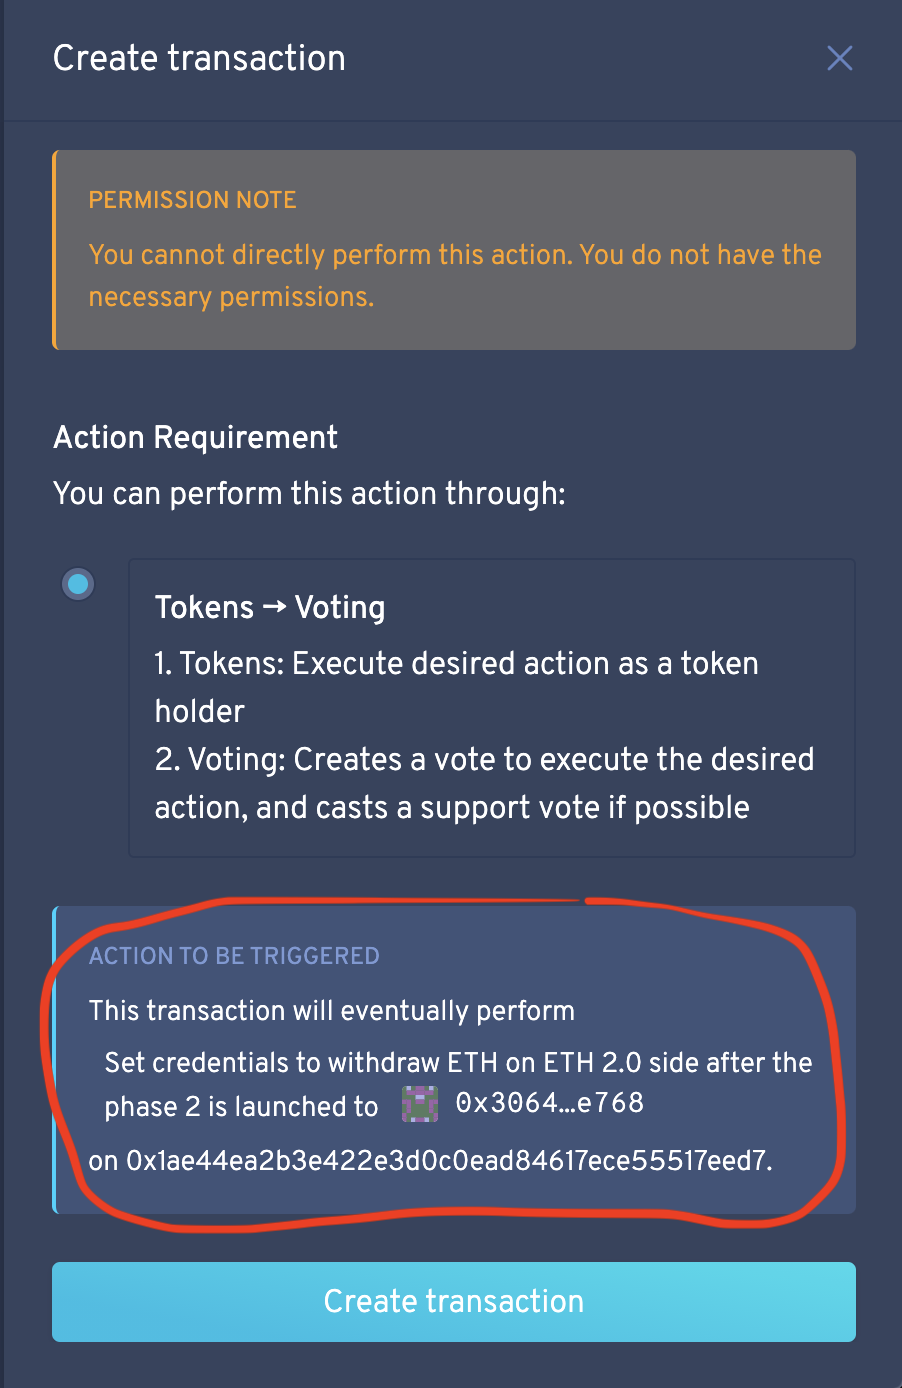The height and width of the screenshot is (1388, 902).
Task: Click the ACTION TO BE TRIGGERED header
Action: tap(234, 956)
